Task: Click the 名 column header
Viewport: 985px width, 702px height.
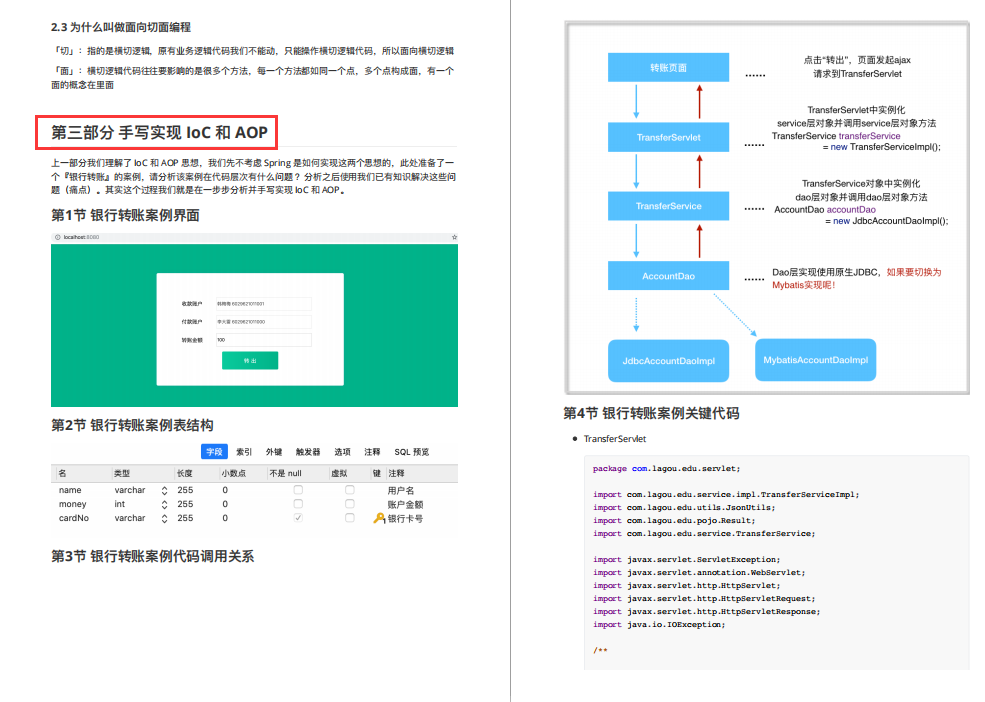Action: pyautogui.click(x=62, y=473)
